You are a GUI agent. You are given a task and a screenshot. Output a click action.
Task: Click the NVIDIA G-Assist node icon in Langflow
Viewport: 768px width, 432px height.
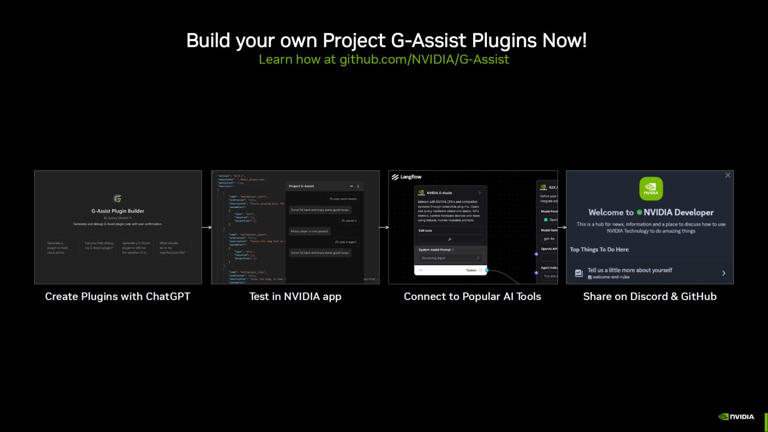[x=421, y=191]
